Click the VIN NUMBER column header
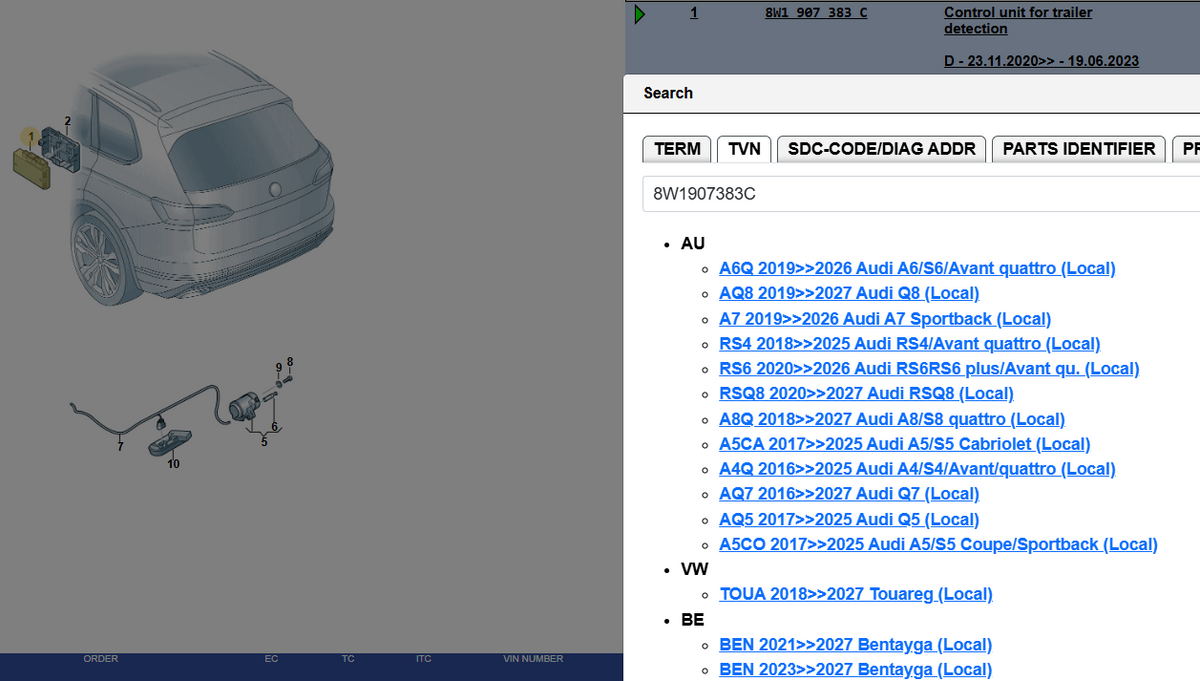This screenshot has height=681, width=1200. coord(533,659)
